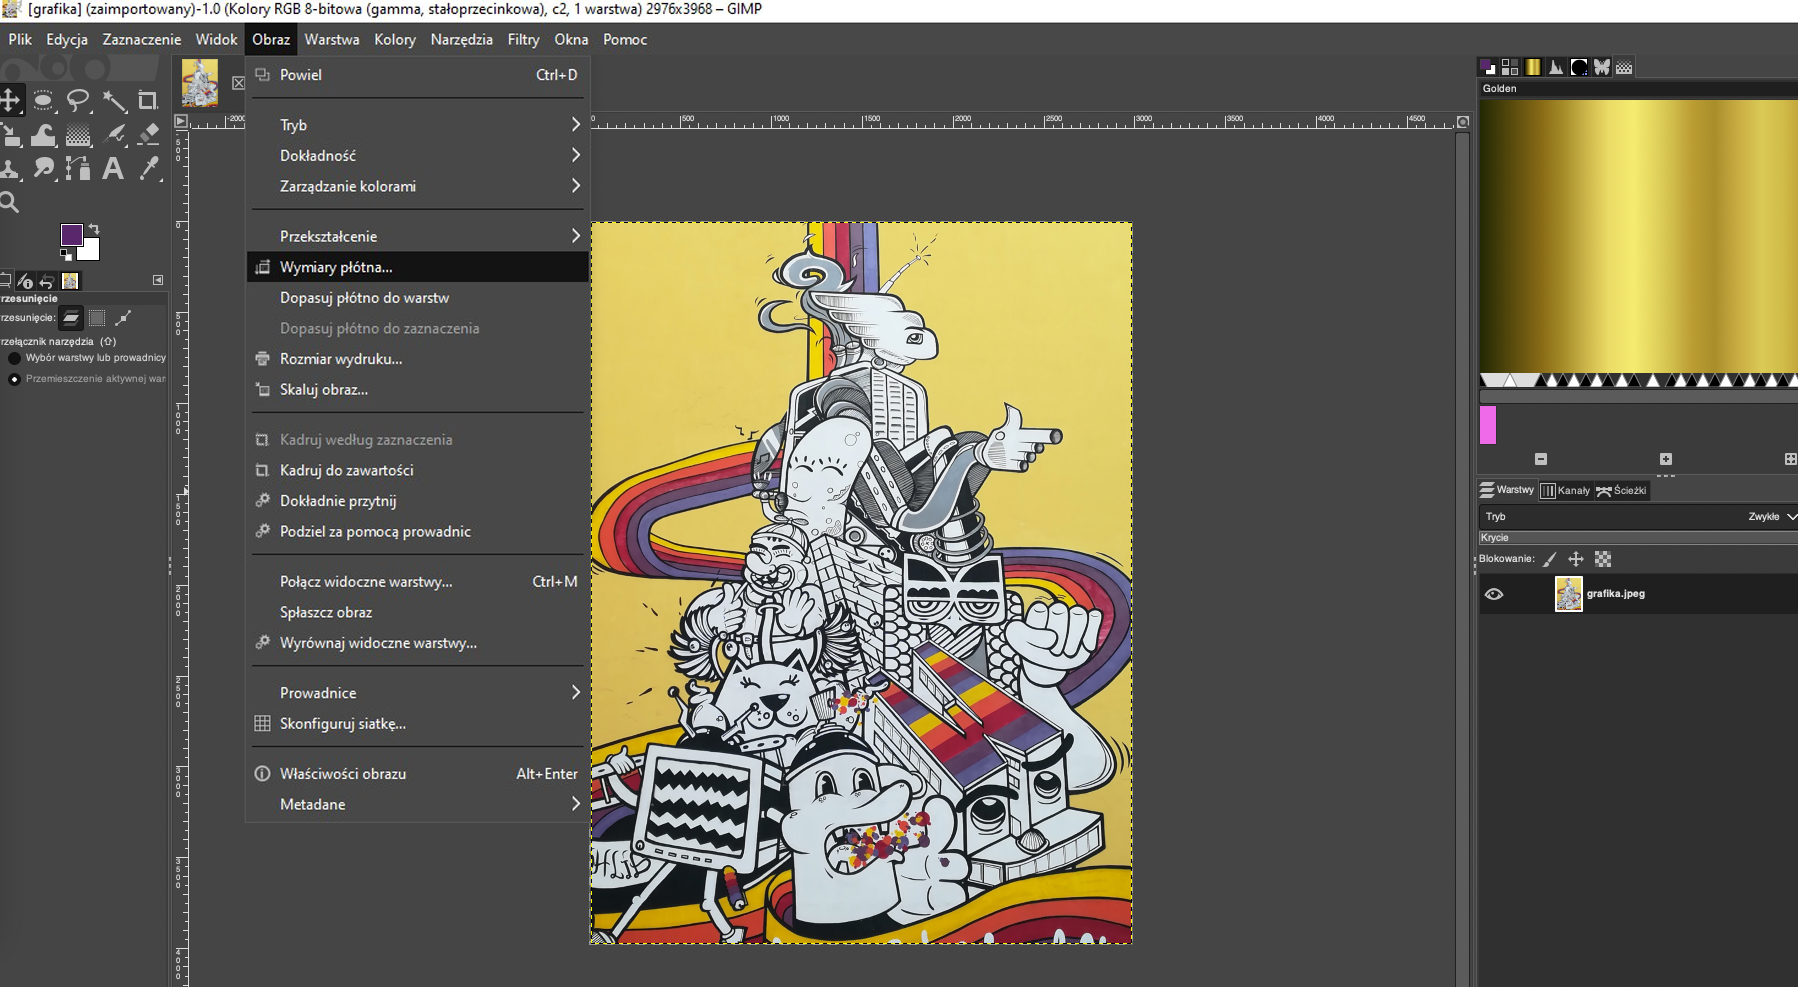Select the Text tool

tap(113, 168)
